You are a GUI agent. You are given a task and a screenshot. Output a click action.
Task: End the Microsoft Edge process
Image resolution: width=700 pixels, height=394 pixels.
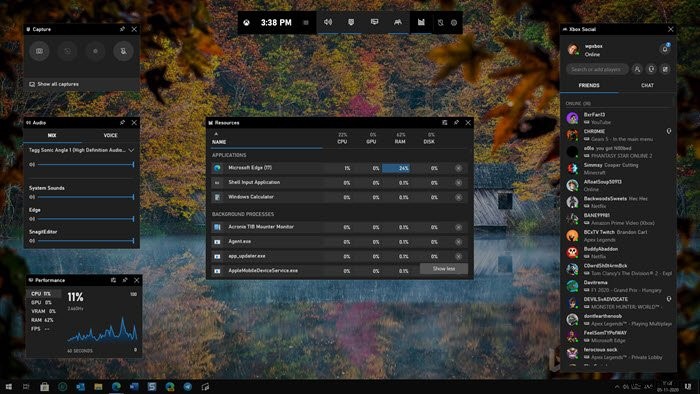[x=458, y=168]
